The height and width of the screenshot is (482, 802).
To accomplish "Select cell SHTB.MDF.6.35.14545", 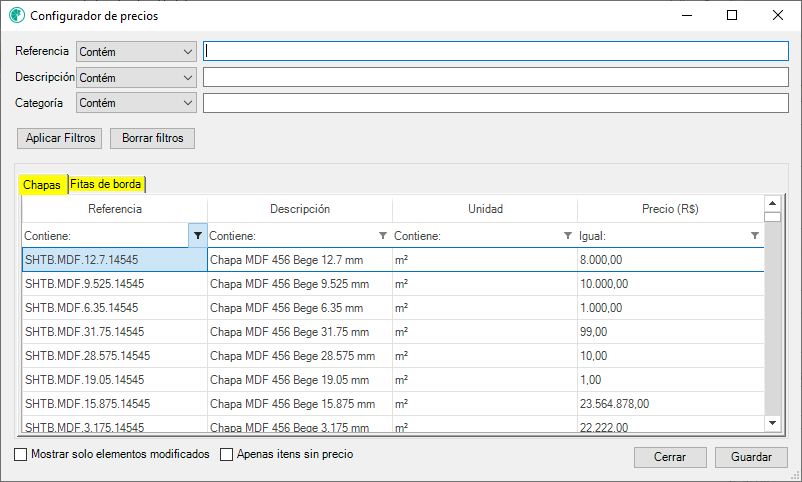I will click(x=115, y=308).
